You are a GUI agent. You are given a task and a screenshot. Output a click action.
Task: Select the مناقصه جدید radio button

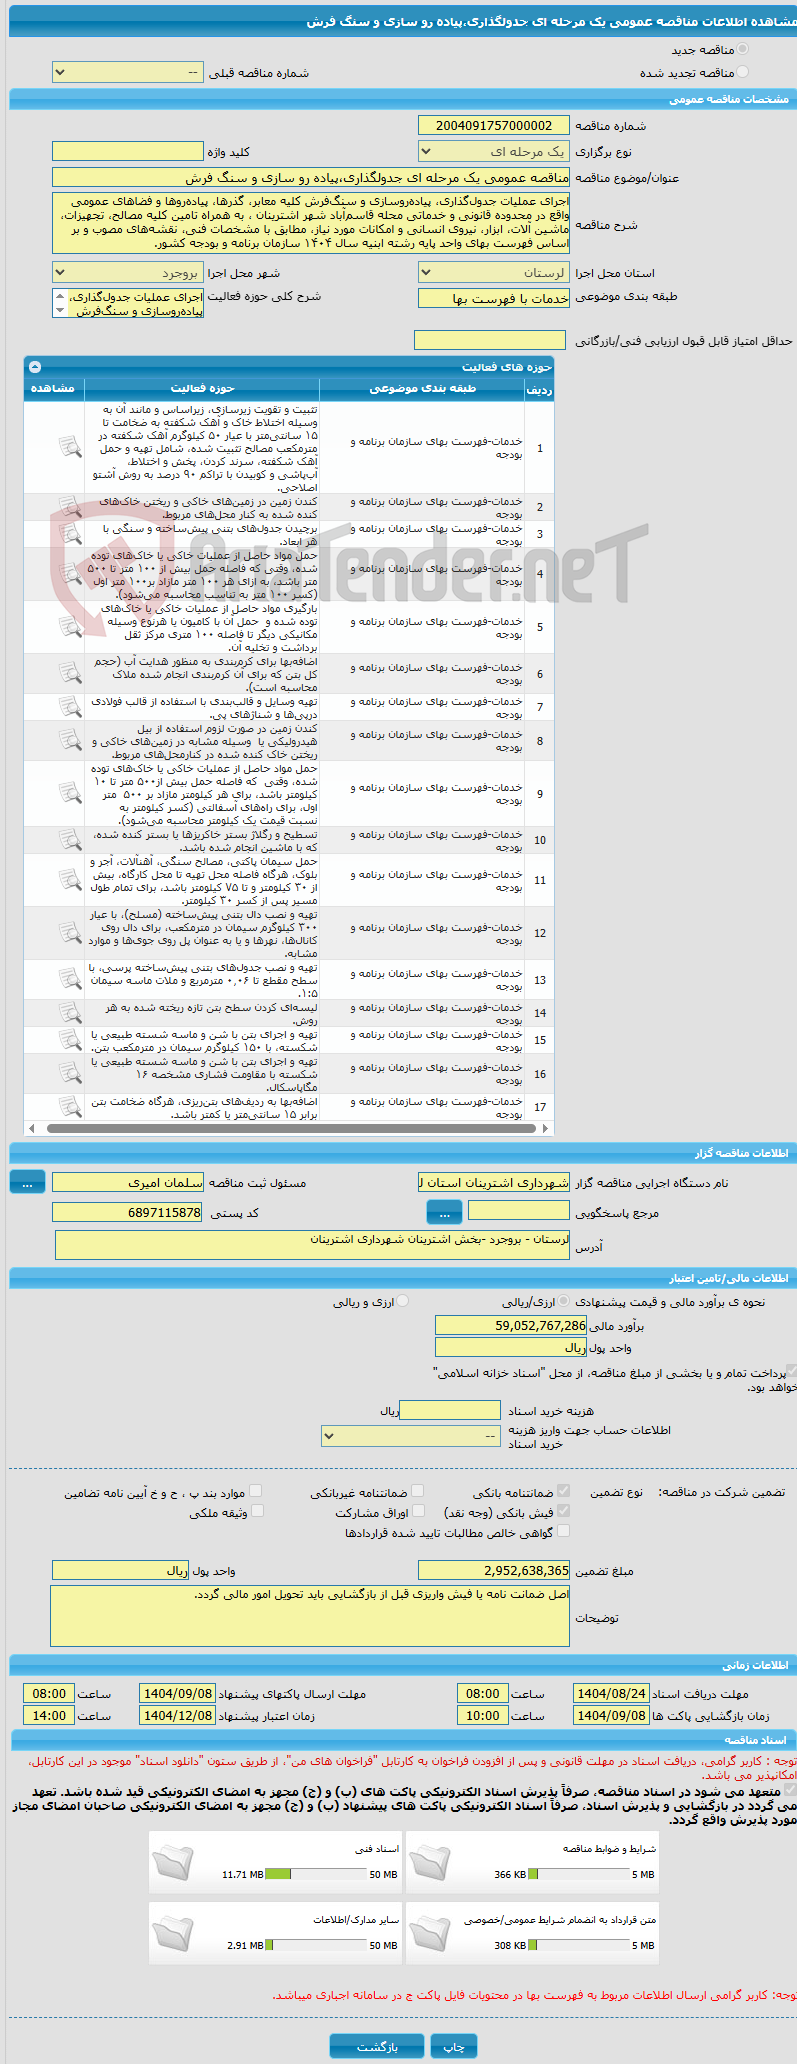(x=742, y=49)
